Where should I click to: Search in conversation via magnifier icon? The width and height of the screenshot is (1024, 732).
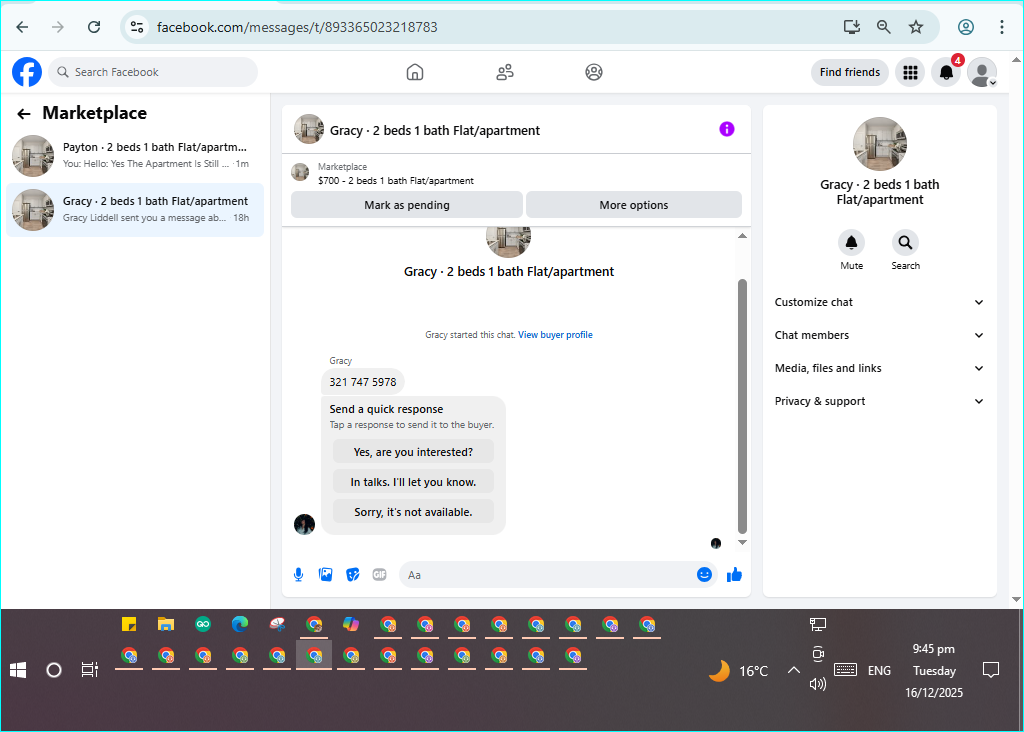point(905,242)
